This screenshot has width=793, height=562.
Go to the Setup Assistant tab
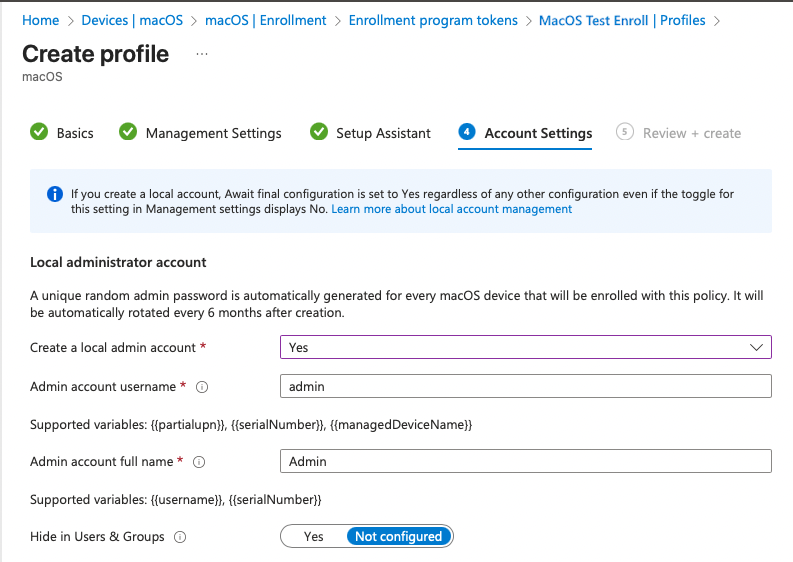(383, 133)
